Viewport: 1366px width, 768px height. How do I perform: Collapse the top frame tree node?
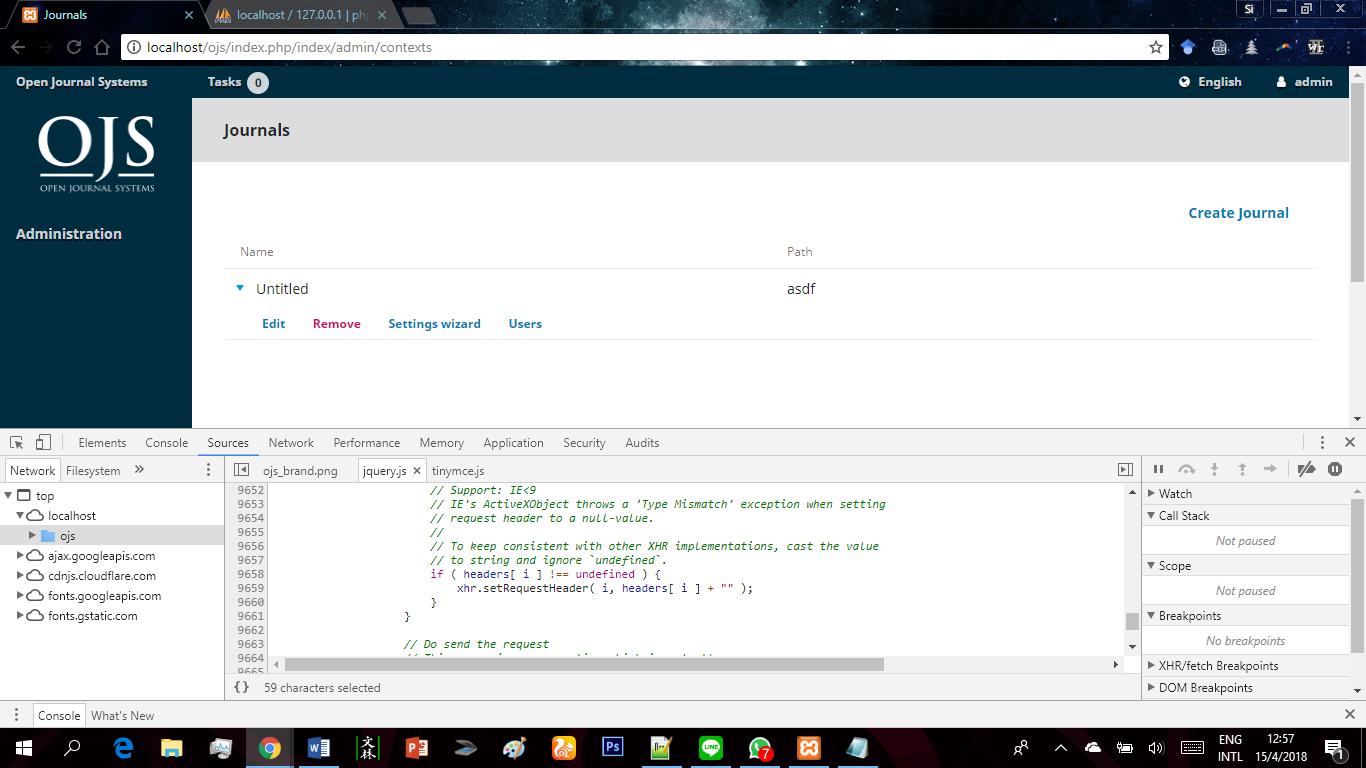pos(9,495)
